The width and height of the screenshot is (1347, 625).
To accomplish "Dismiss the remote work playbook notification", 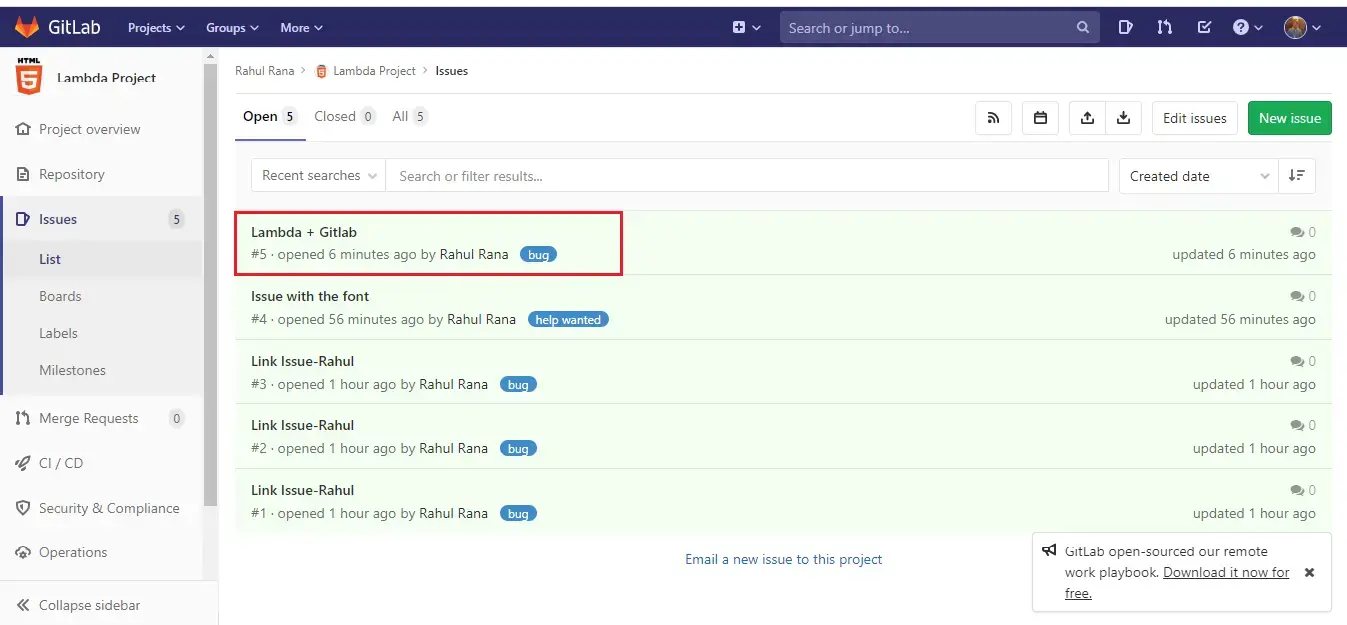I will point(1309,573).
